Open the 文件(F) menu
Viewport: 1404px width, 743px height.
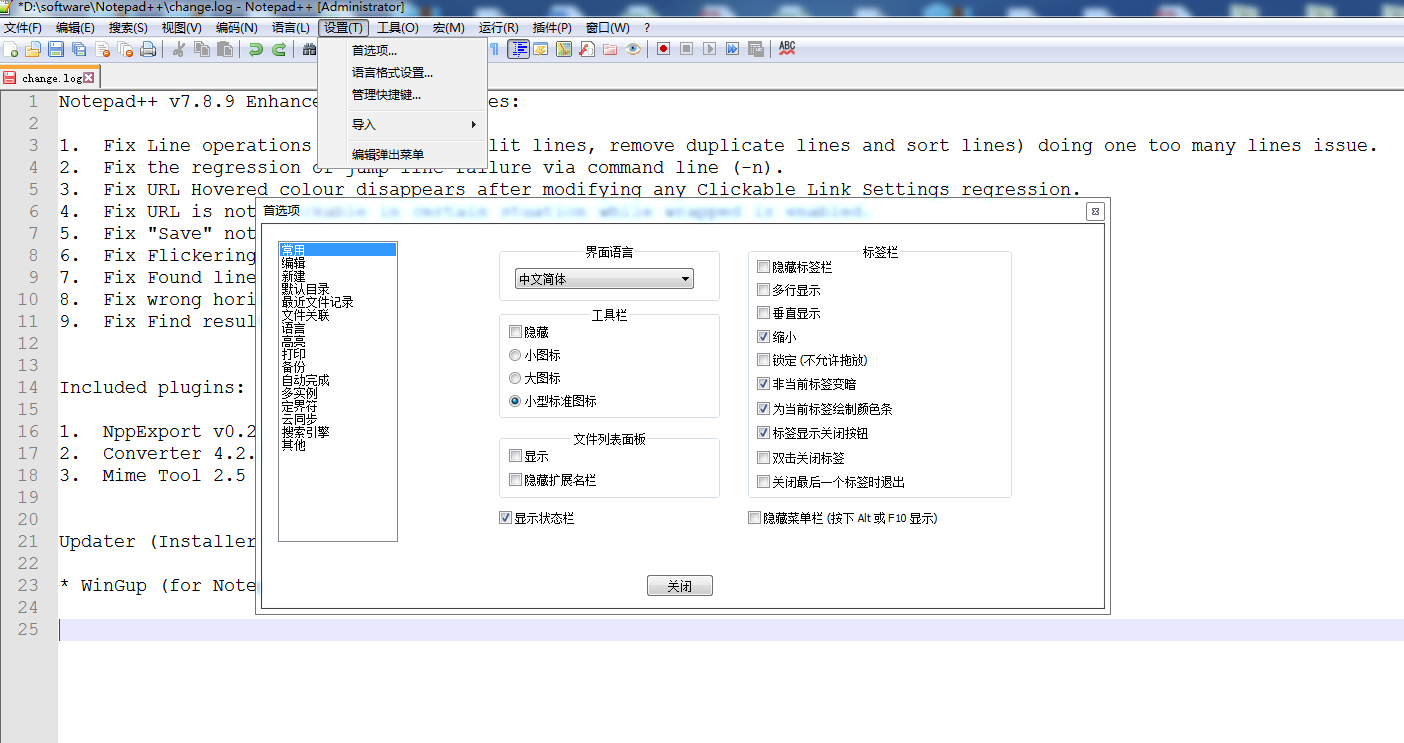23,28
